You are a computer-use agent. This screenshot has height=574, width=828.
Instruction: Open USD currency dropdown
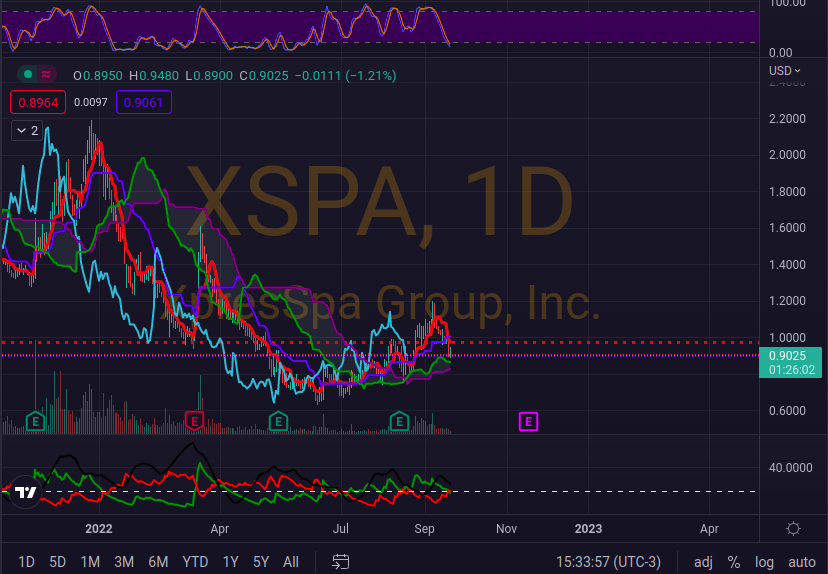pyautogui.click(x=785, y=70)
